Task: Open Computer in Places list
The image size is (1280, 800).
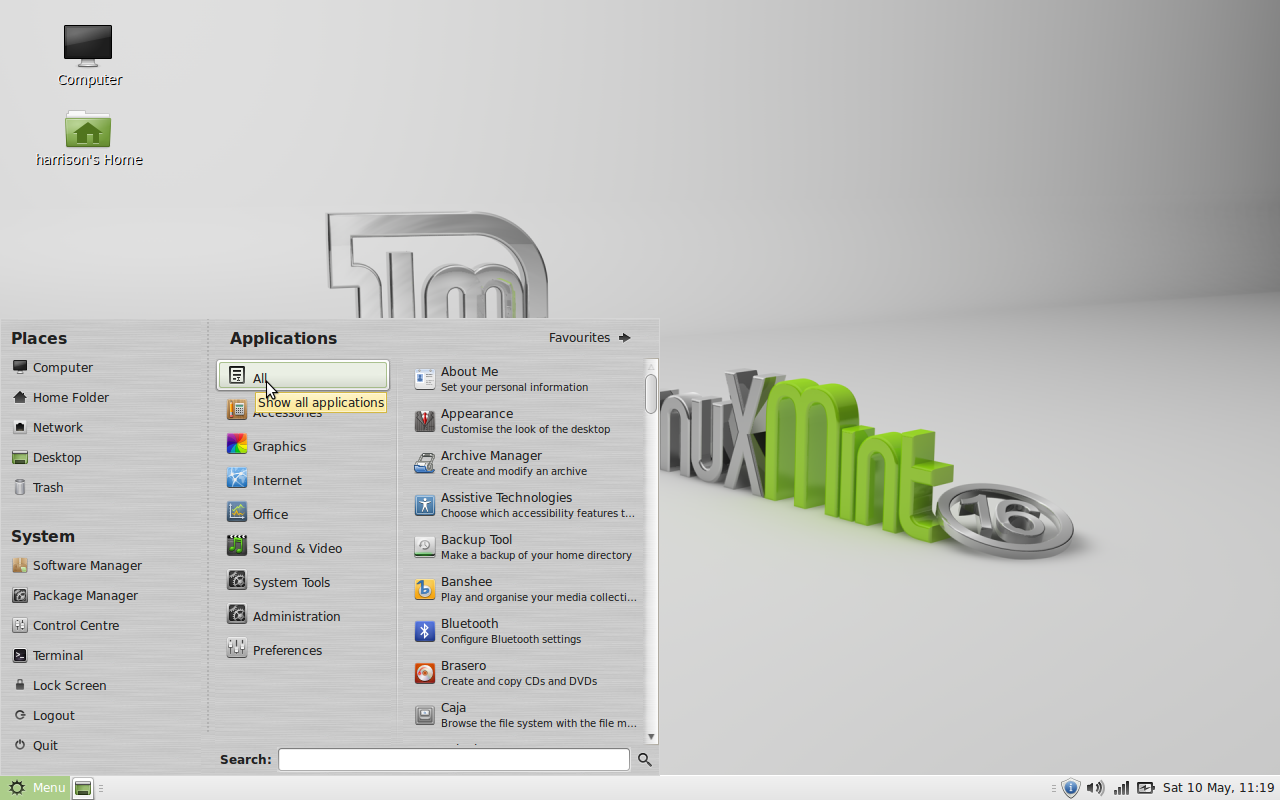Action: 52,367
